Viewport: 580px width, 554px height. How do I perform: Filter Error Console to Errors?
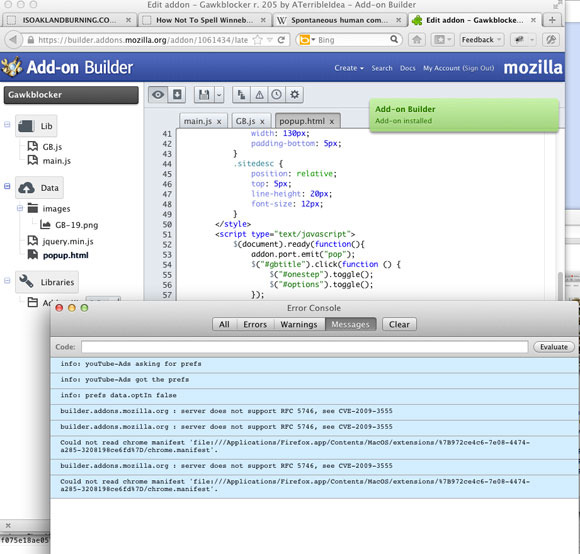255,324
